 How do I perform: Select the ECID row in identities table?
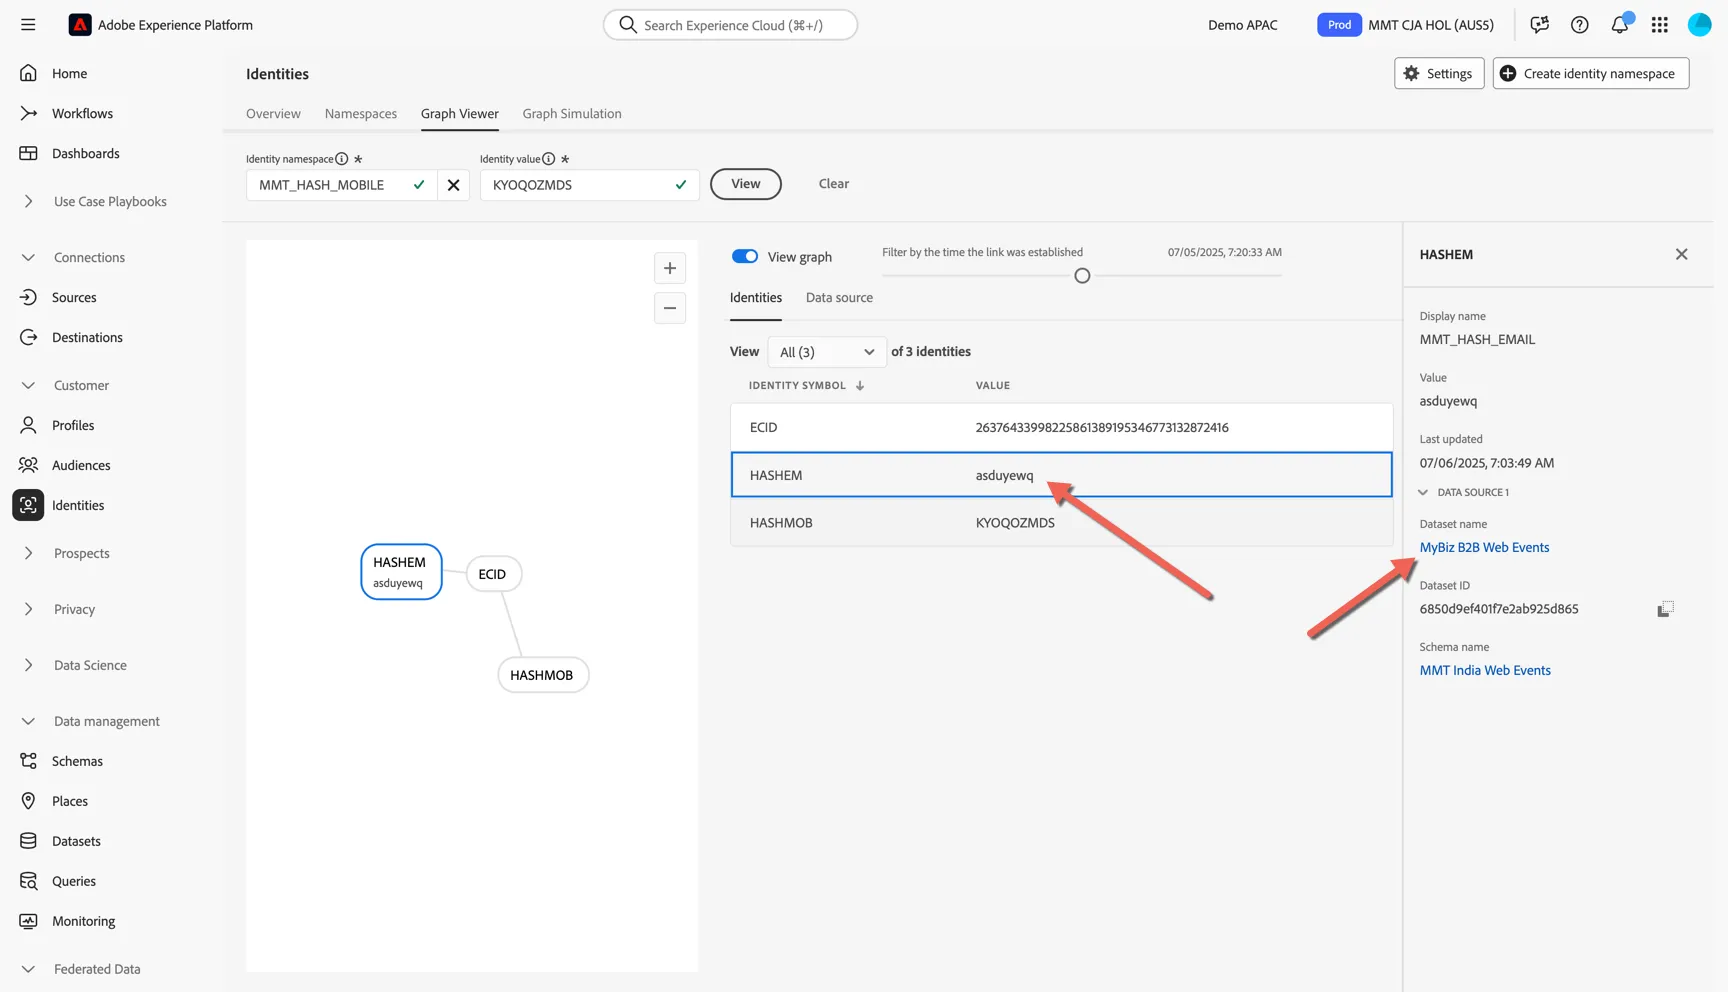click(x=1061, y=427)
